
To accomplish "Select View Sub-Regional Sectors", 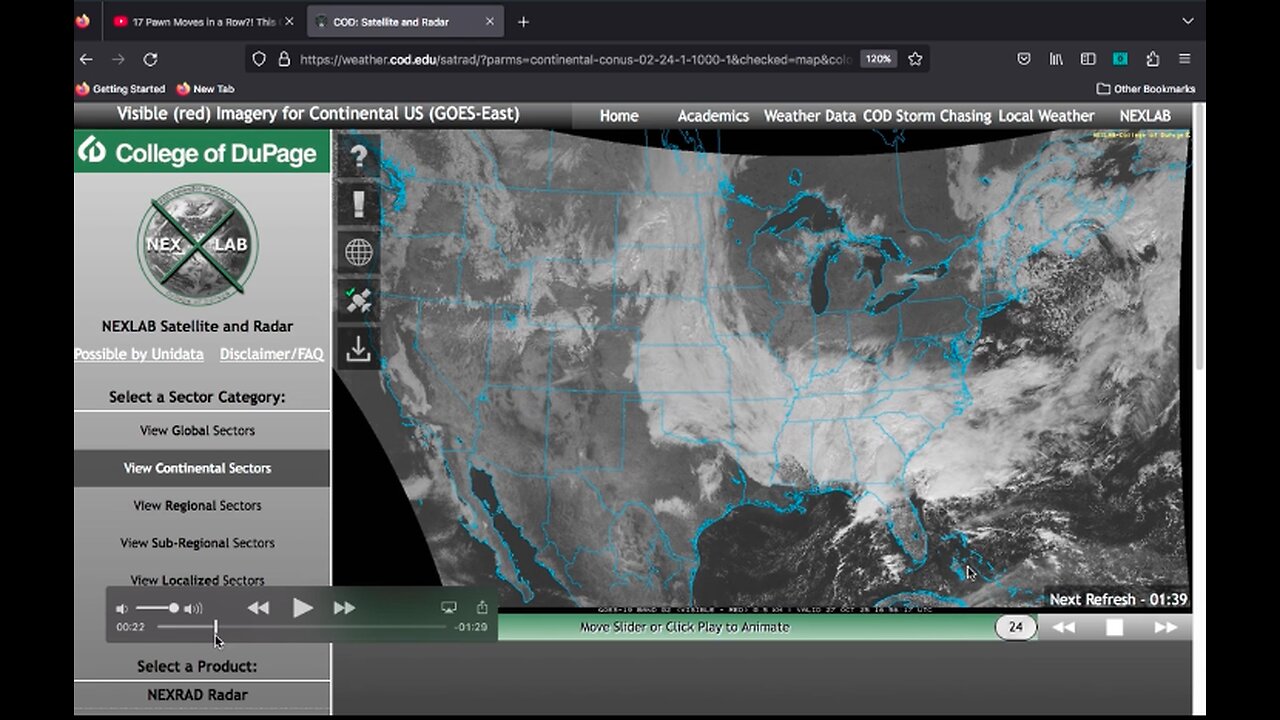I will coord(202,543).
